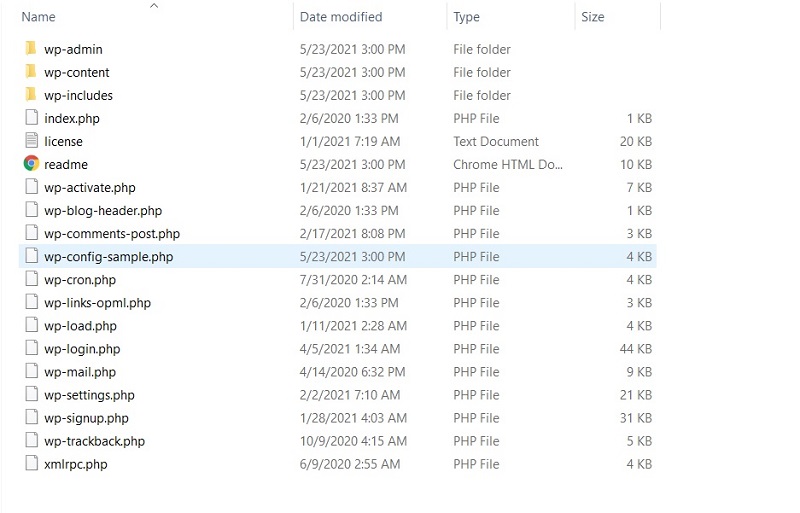Click the Chrome HTML Do... type of readme

[x=508, y=164]
